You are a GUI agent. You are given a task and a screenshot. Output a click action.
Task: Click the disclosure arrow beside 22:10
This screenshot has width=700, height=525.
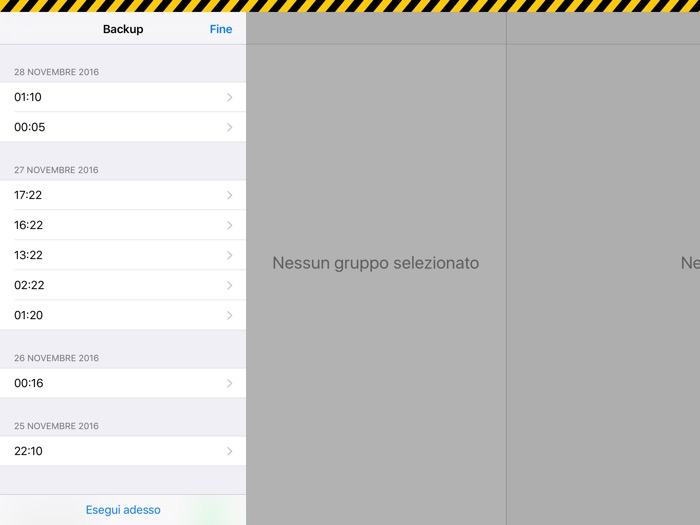(229, 451)
